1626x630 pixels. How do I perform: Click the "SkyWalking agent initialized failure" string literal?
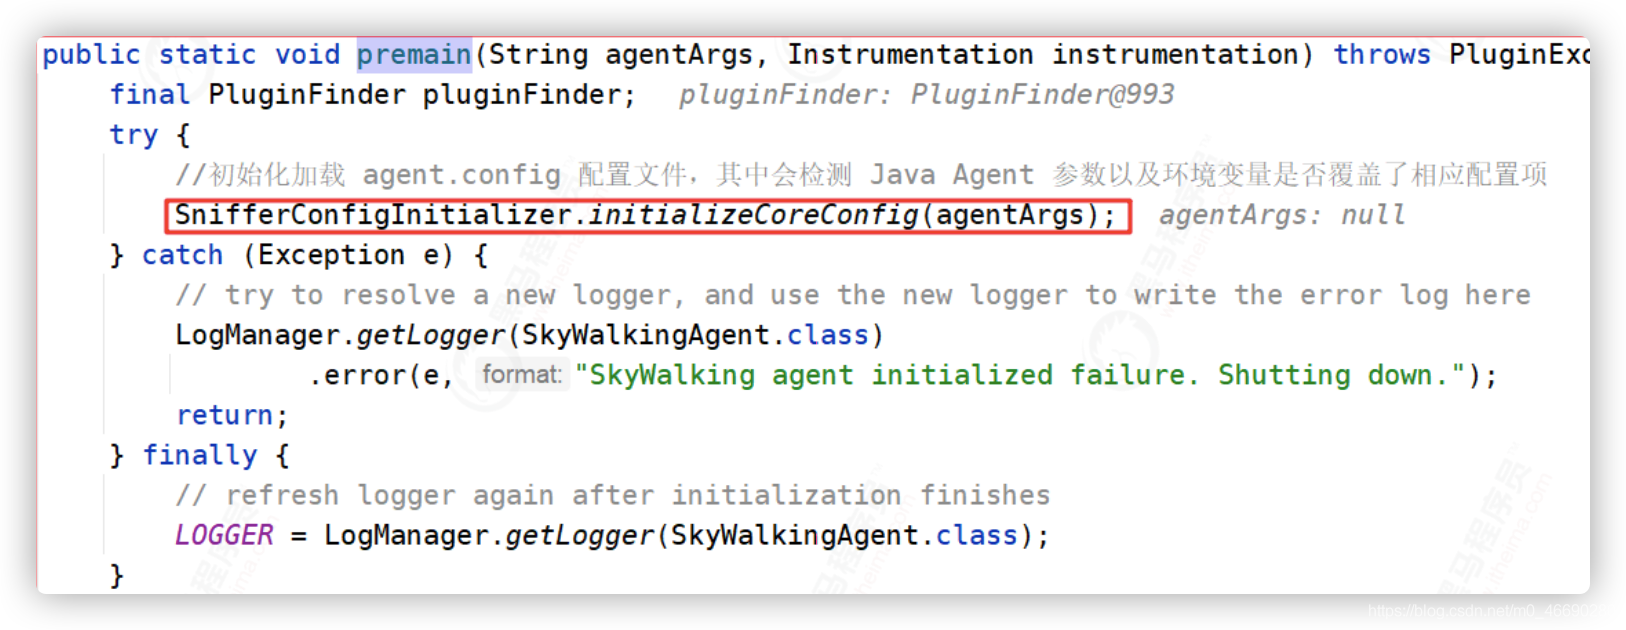(x=1027, y=375)
